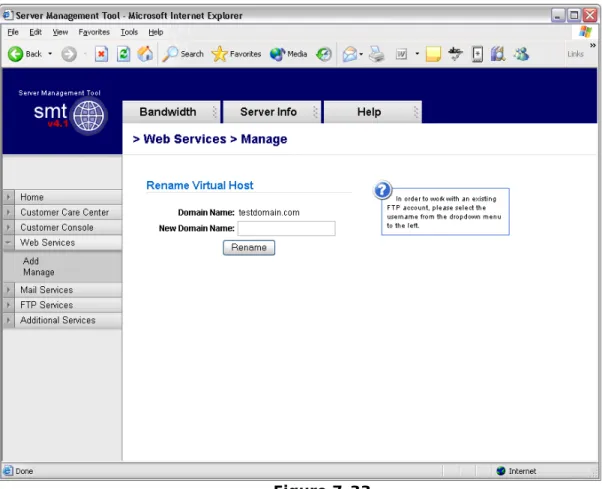
Task: Open the View menu
Action: (x=60, y=32)
